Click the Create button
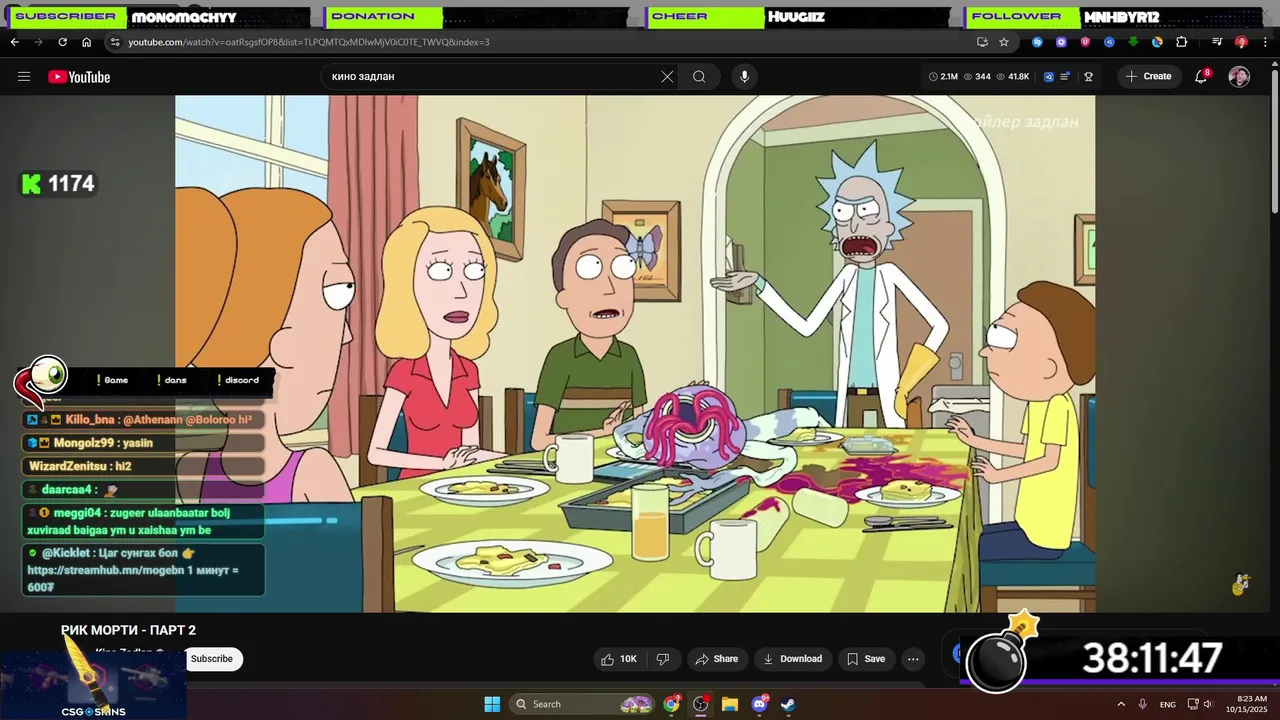 click(1148, 76)
